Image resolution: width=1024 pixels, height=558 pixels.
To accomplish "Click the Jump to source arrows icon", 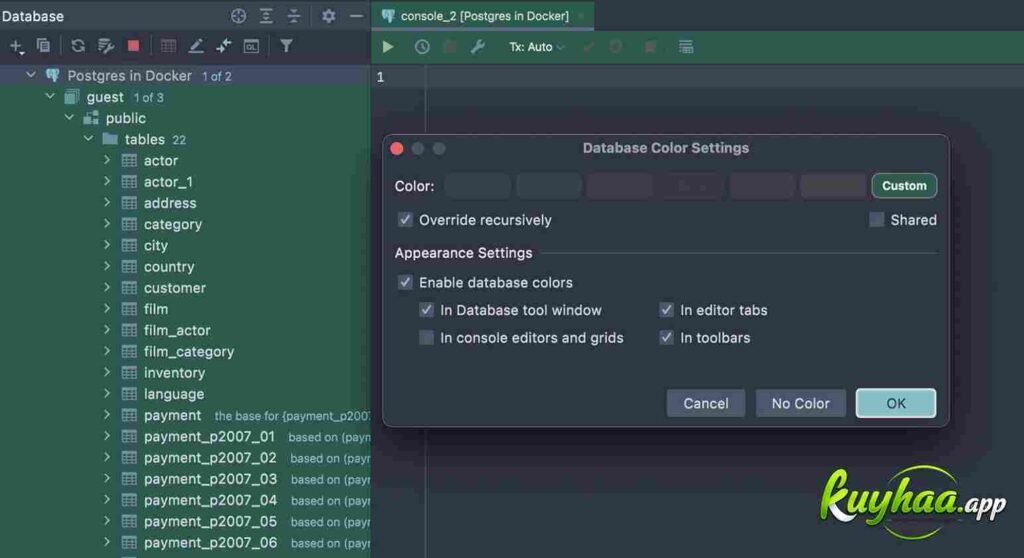I will coord(223,46).
